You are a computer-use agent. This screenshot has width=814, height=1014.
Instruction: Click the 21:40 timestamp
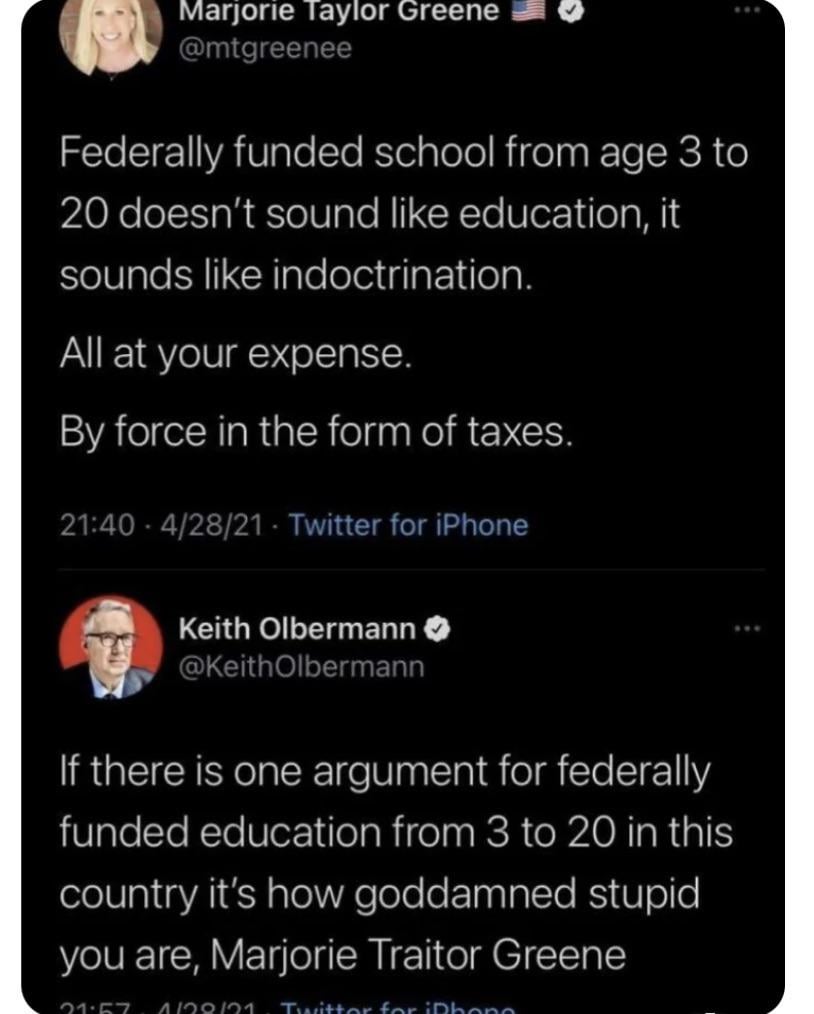pyautogui.click(x=97, y=524)
